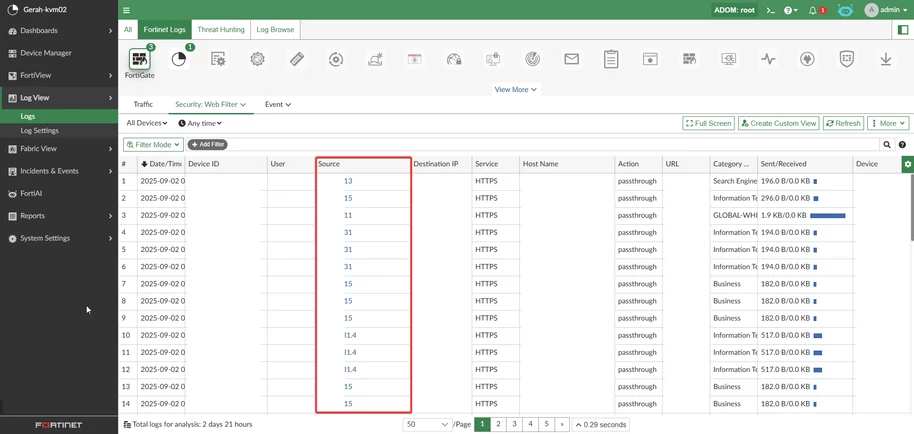Click the search magnifier in filter bar

coord(887,144)
